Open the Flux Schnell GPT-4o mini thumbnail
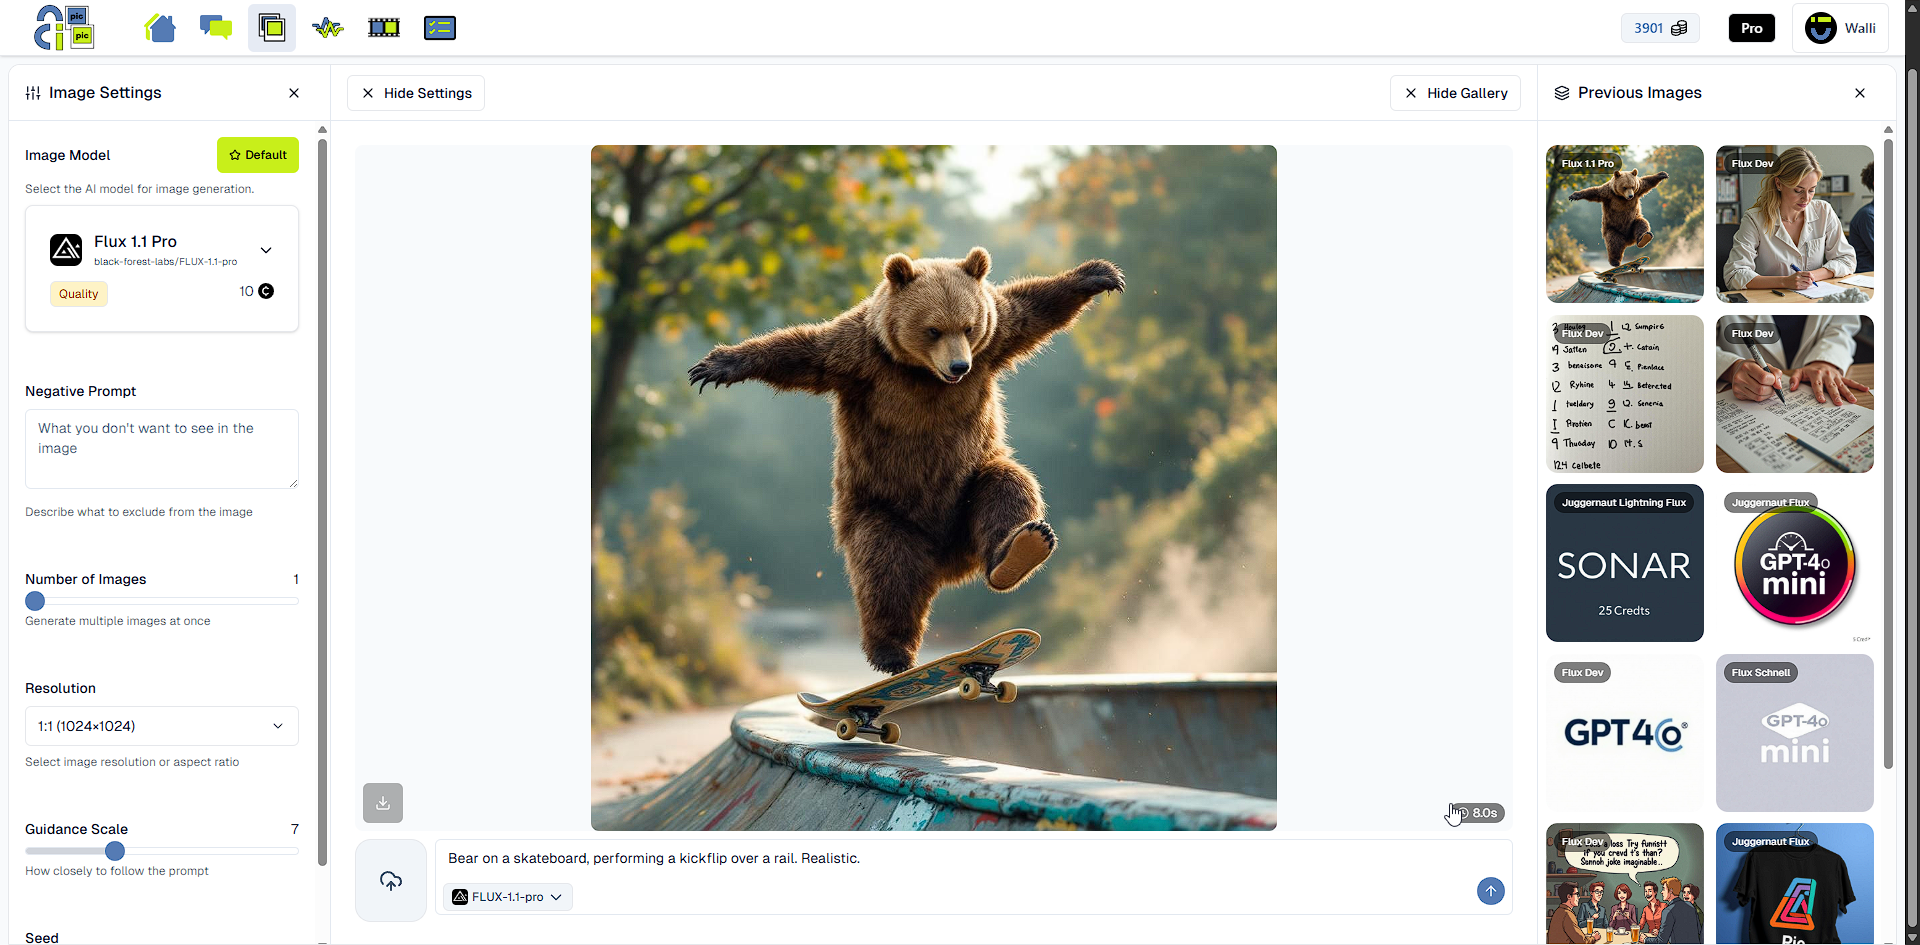Image resolution: width=1920 pixels, height=945 pixels. [1795, 733]
